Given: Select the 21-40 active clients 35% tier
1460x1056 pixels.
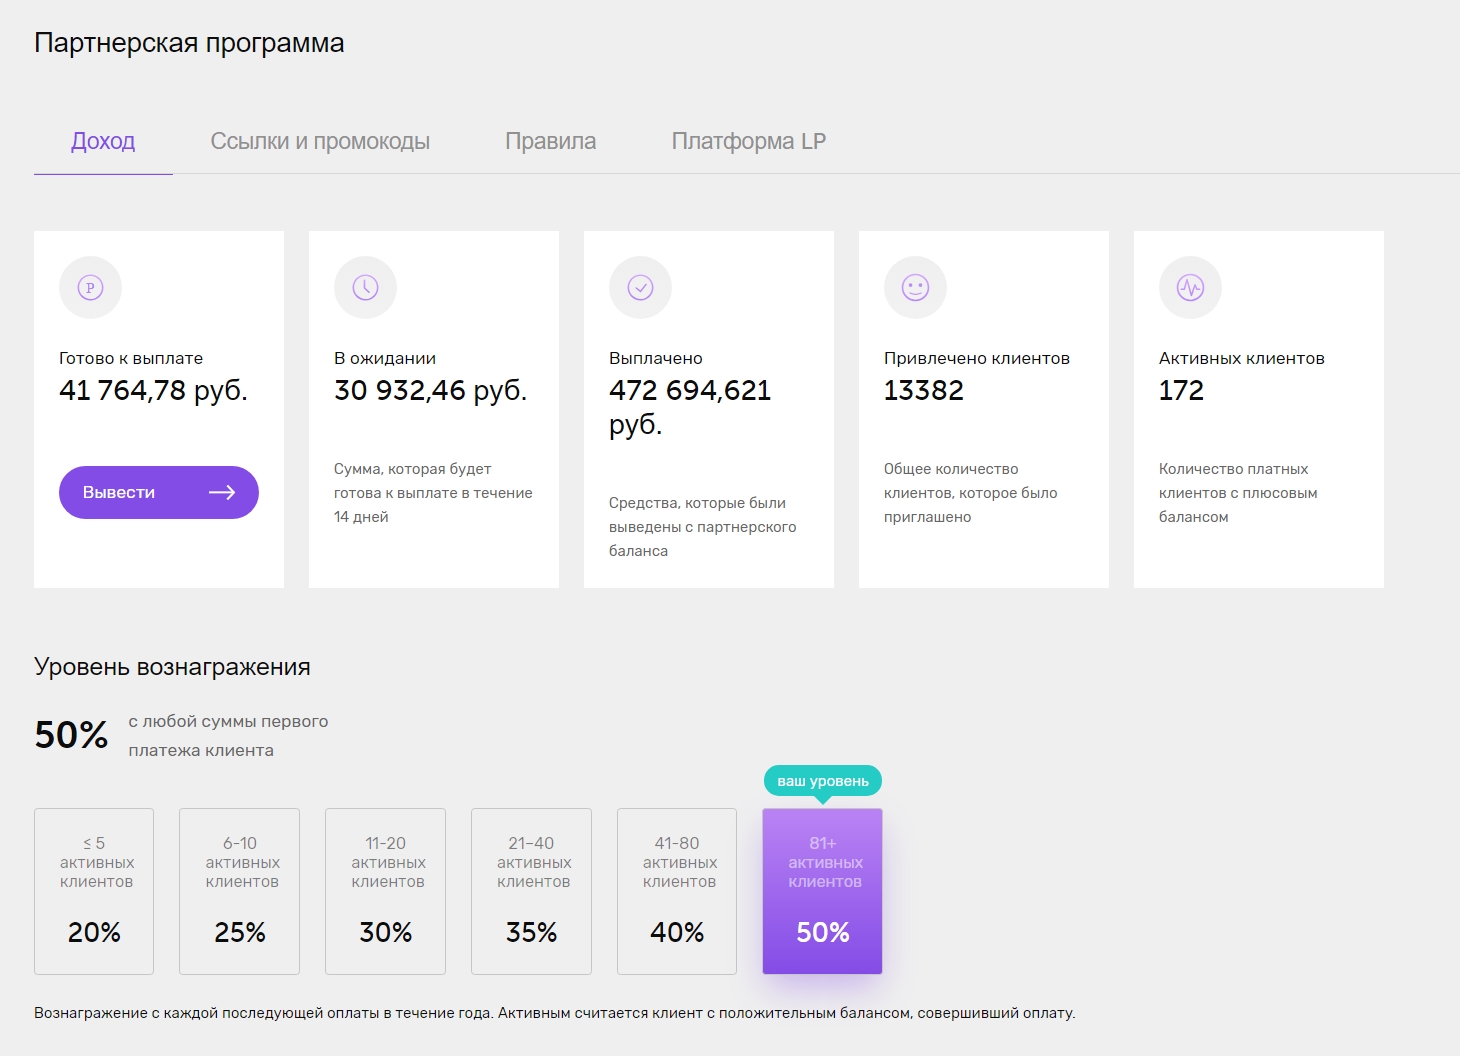Looking at the screenshot, I should [x=531, y=891].
